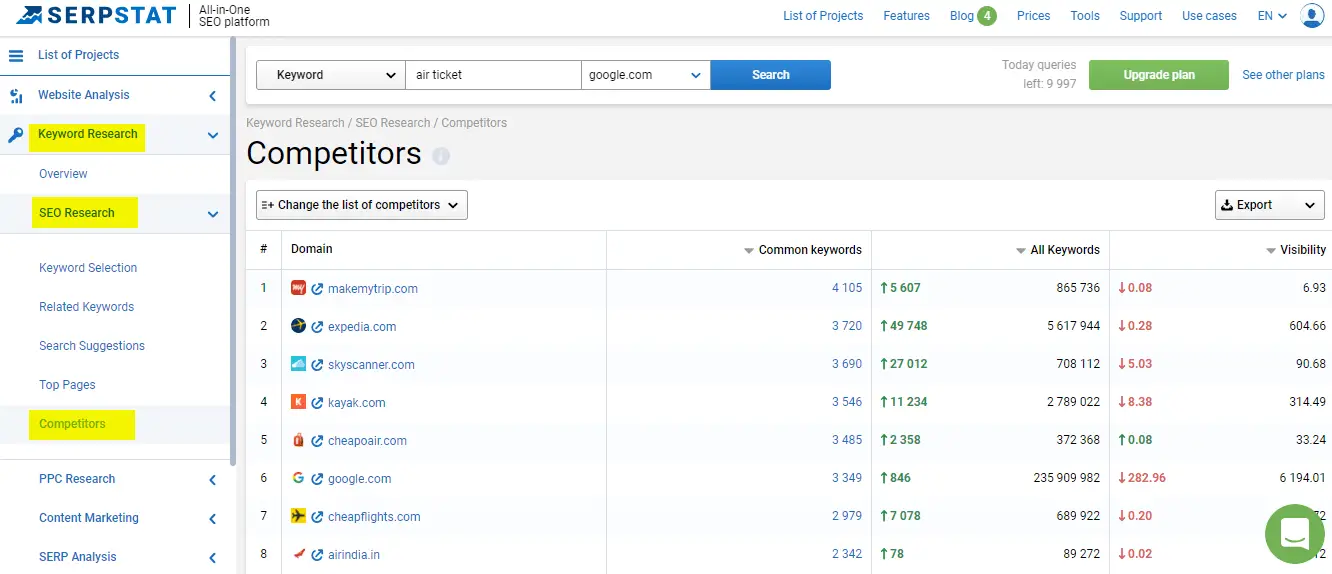Screen dimensions: 1332x574
Task: Open Support in top navigation
Action: point(1141,16)
